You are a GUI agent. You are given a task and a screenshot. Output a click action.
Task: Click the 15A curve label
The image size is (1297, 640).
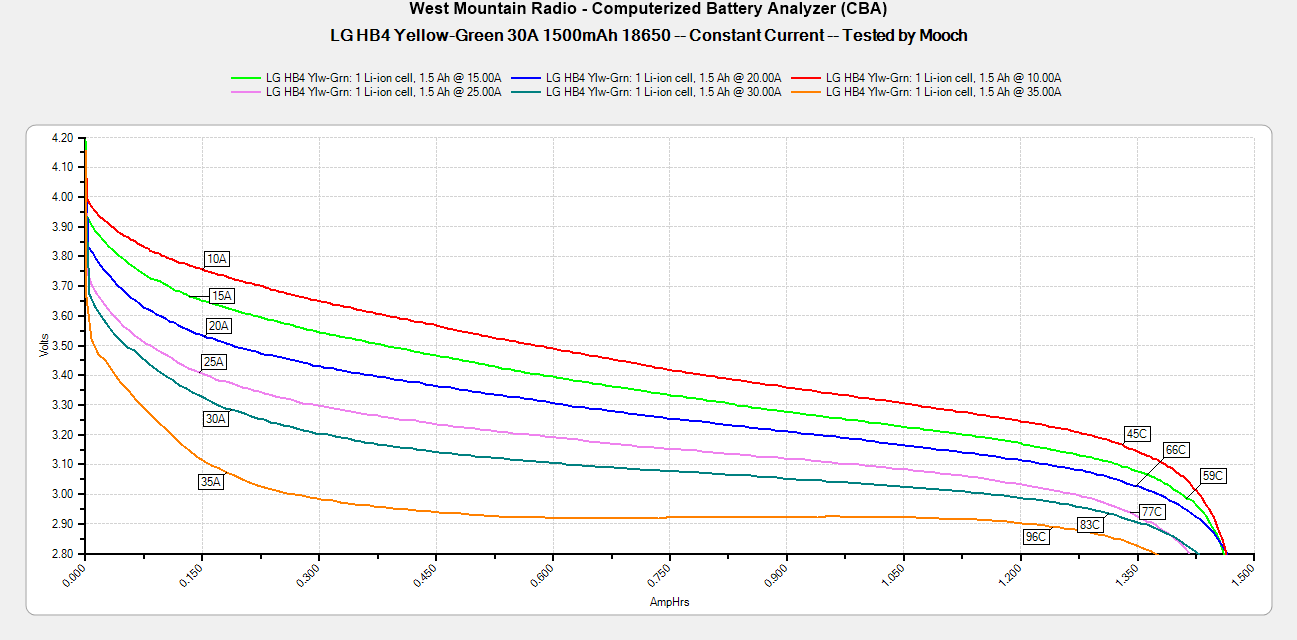[x=221, y=296]
